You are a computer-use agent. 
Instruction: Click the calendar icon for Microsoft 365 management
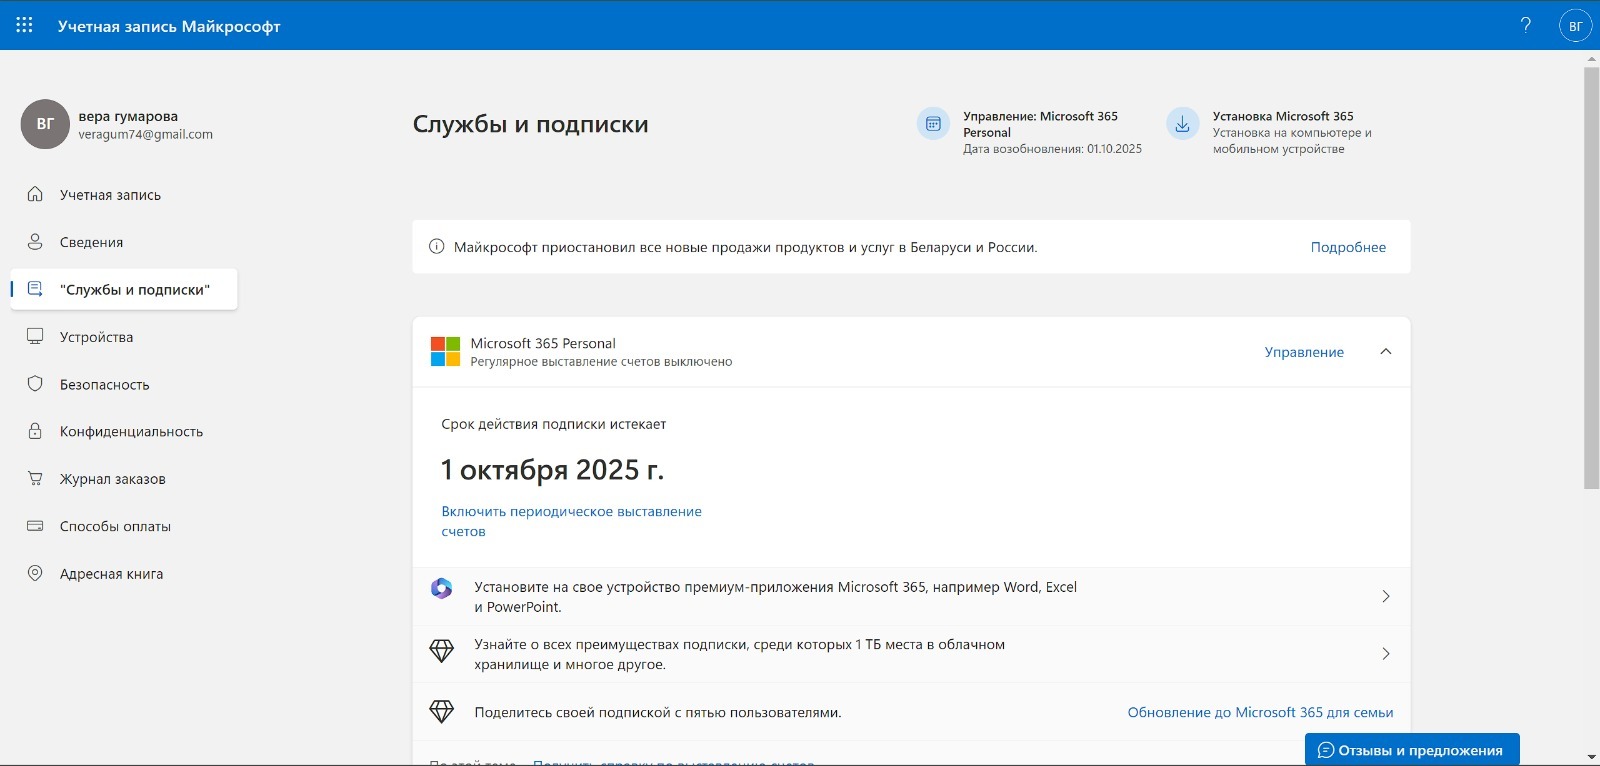click(x=933, y=124)
